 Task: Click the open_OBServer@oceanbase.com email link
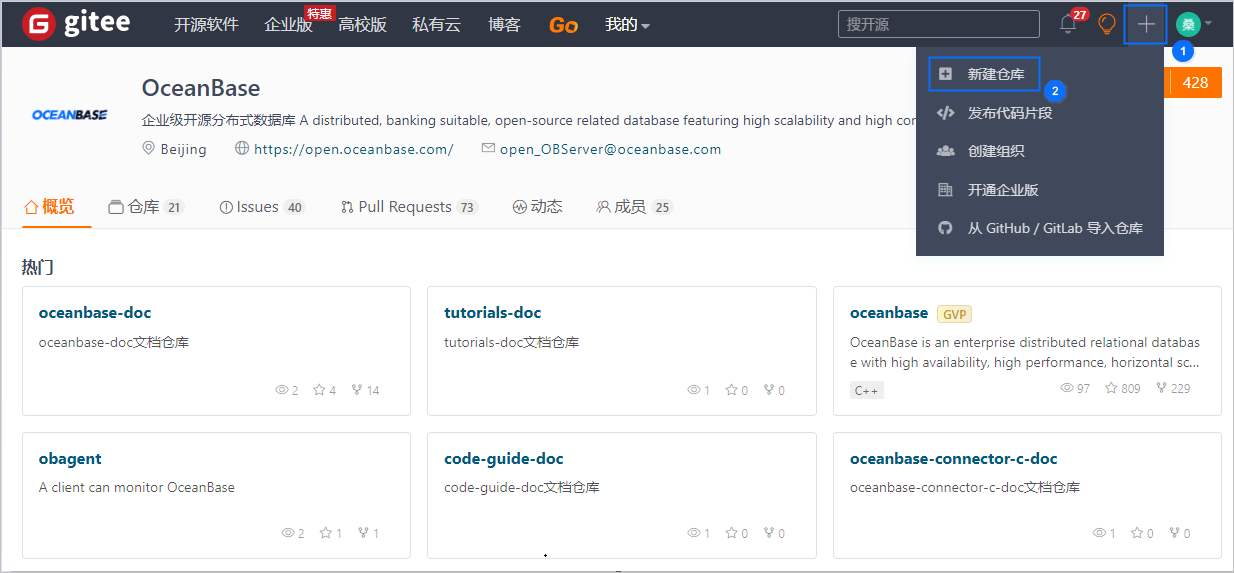point(610,149)
